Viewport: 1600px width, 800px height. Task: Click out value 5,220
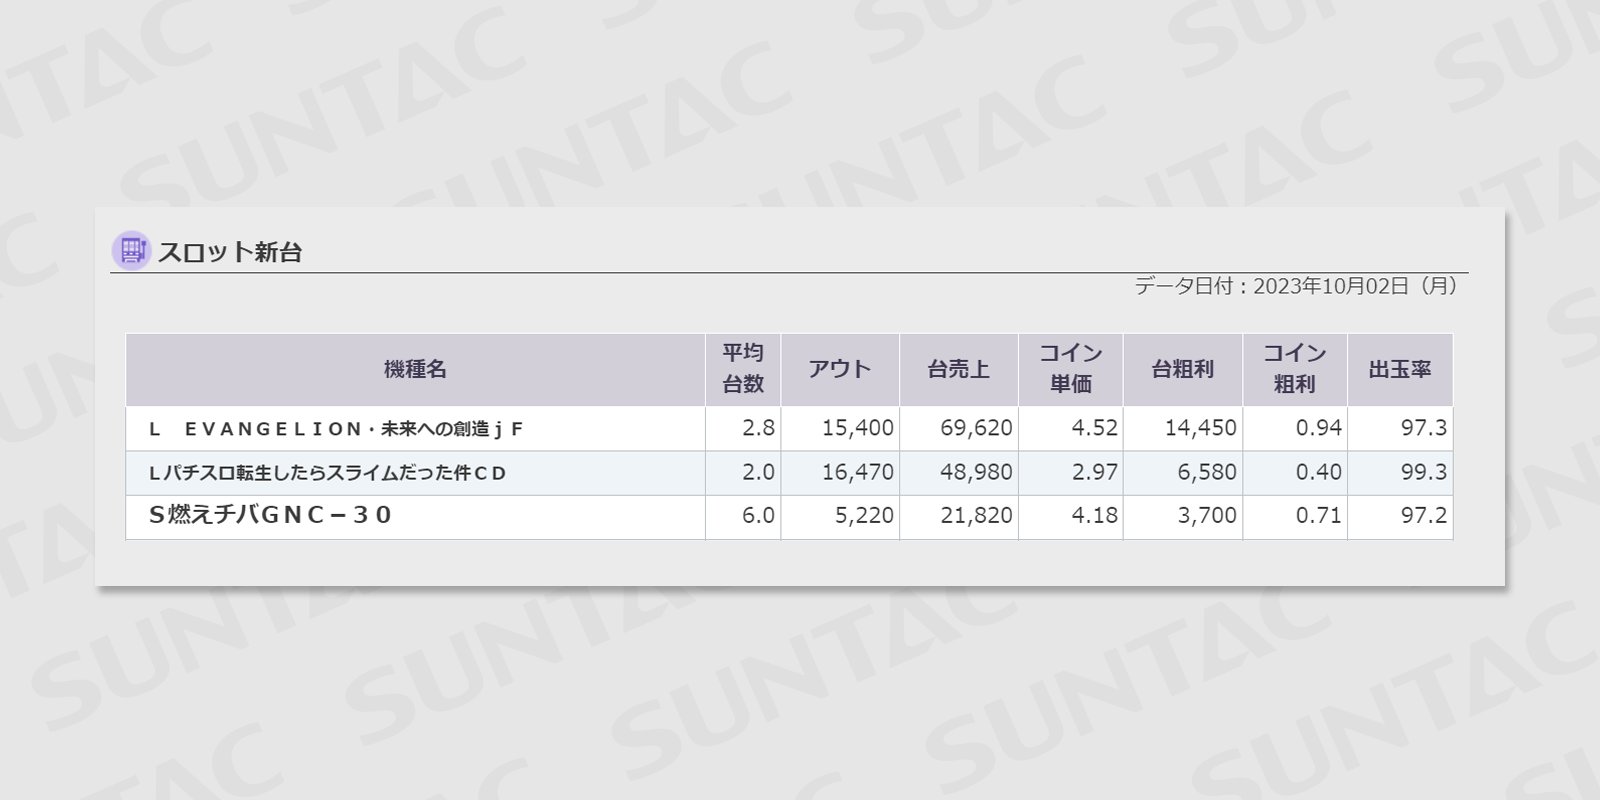coord(864,516)
